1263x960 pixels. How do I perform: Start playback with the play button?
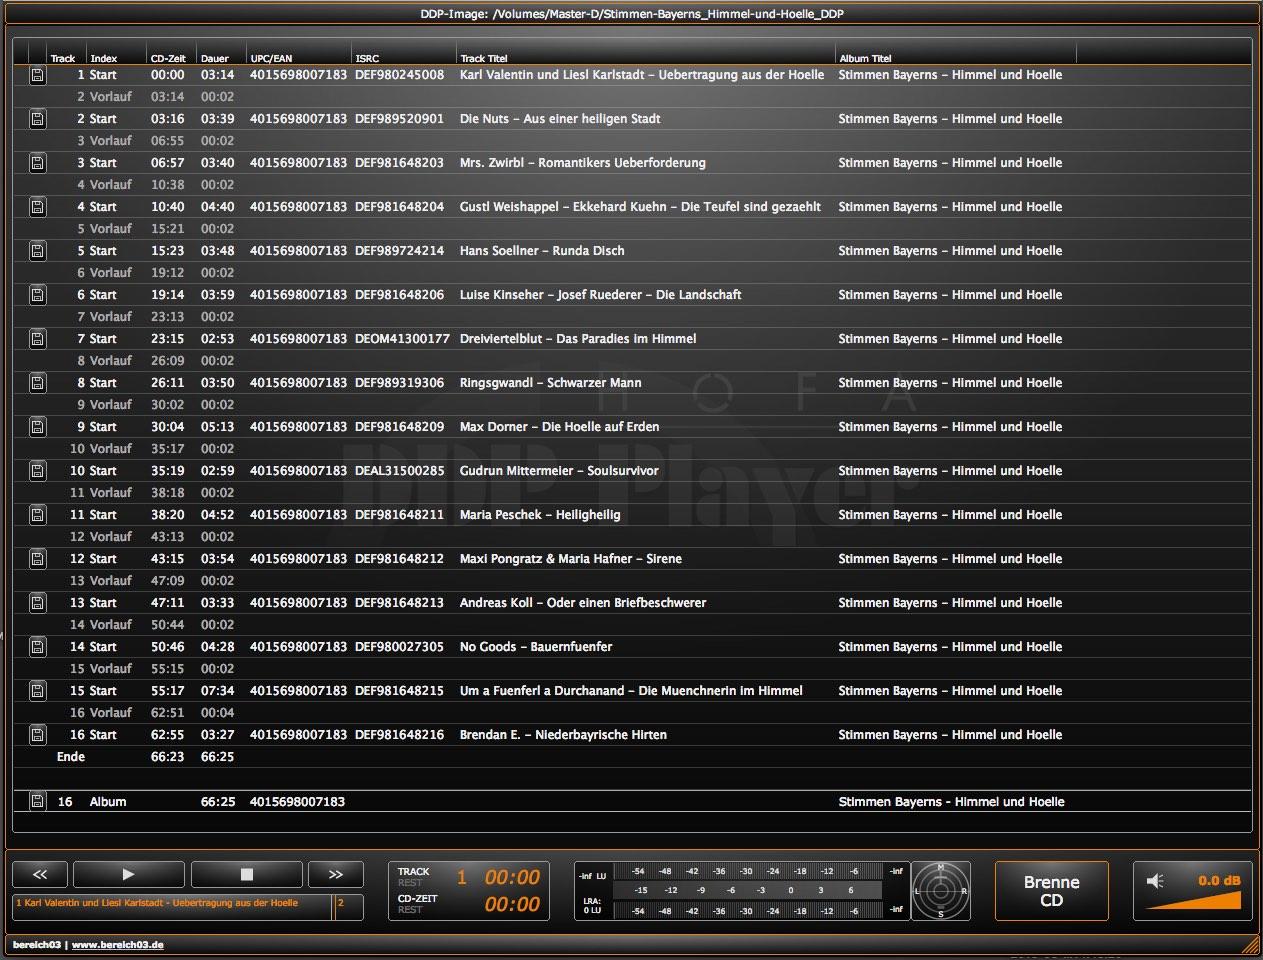pyautogui.click(x=128, y=874)
